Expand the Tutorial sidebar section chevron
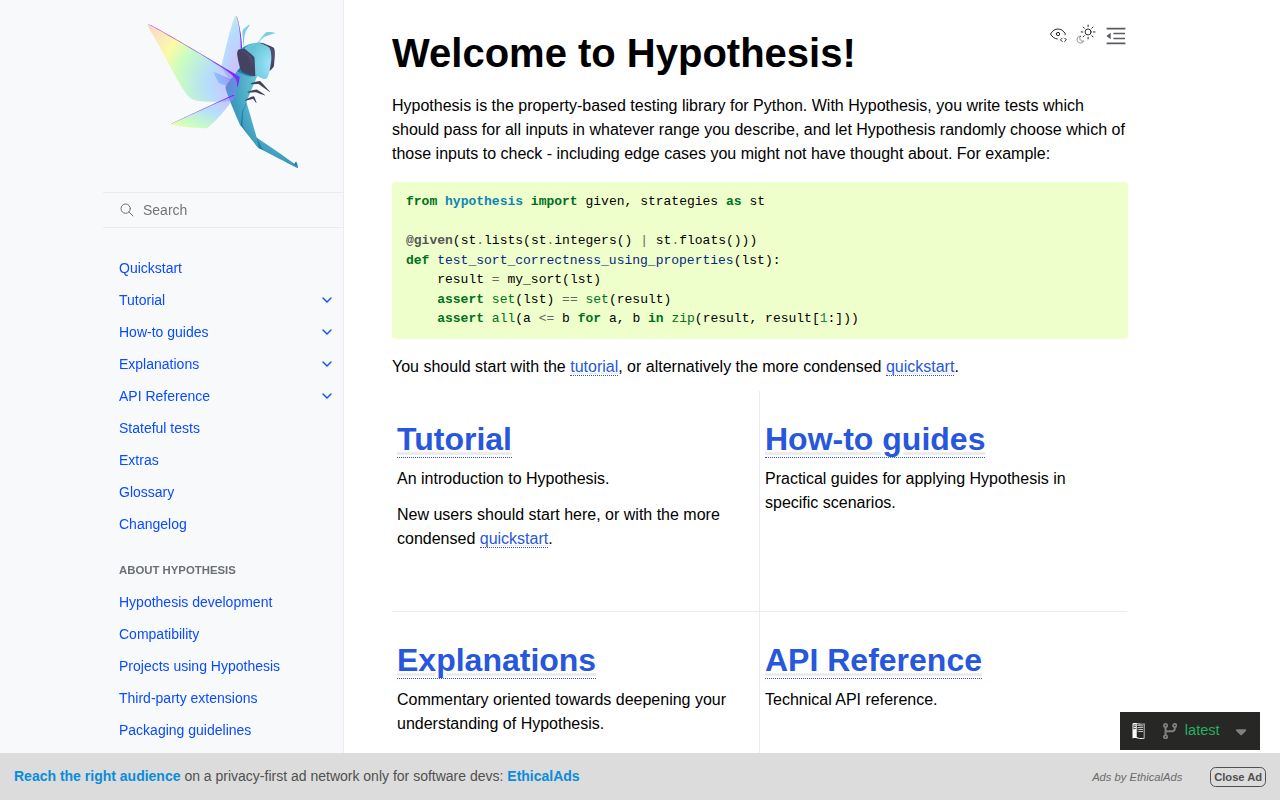This screenshot has height=800, width=1280. point(327,300)
